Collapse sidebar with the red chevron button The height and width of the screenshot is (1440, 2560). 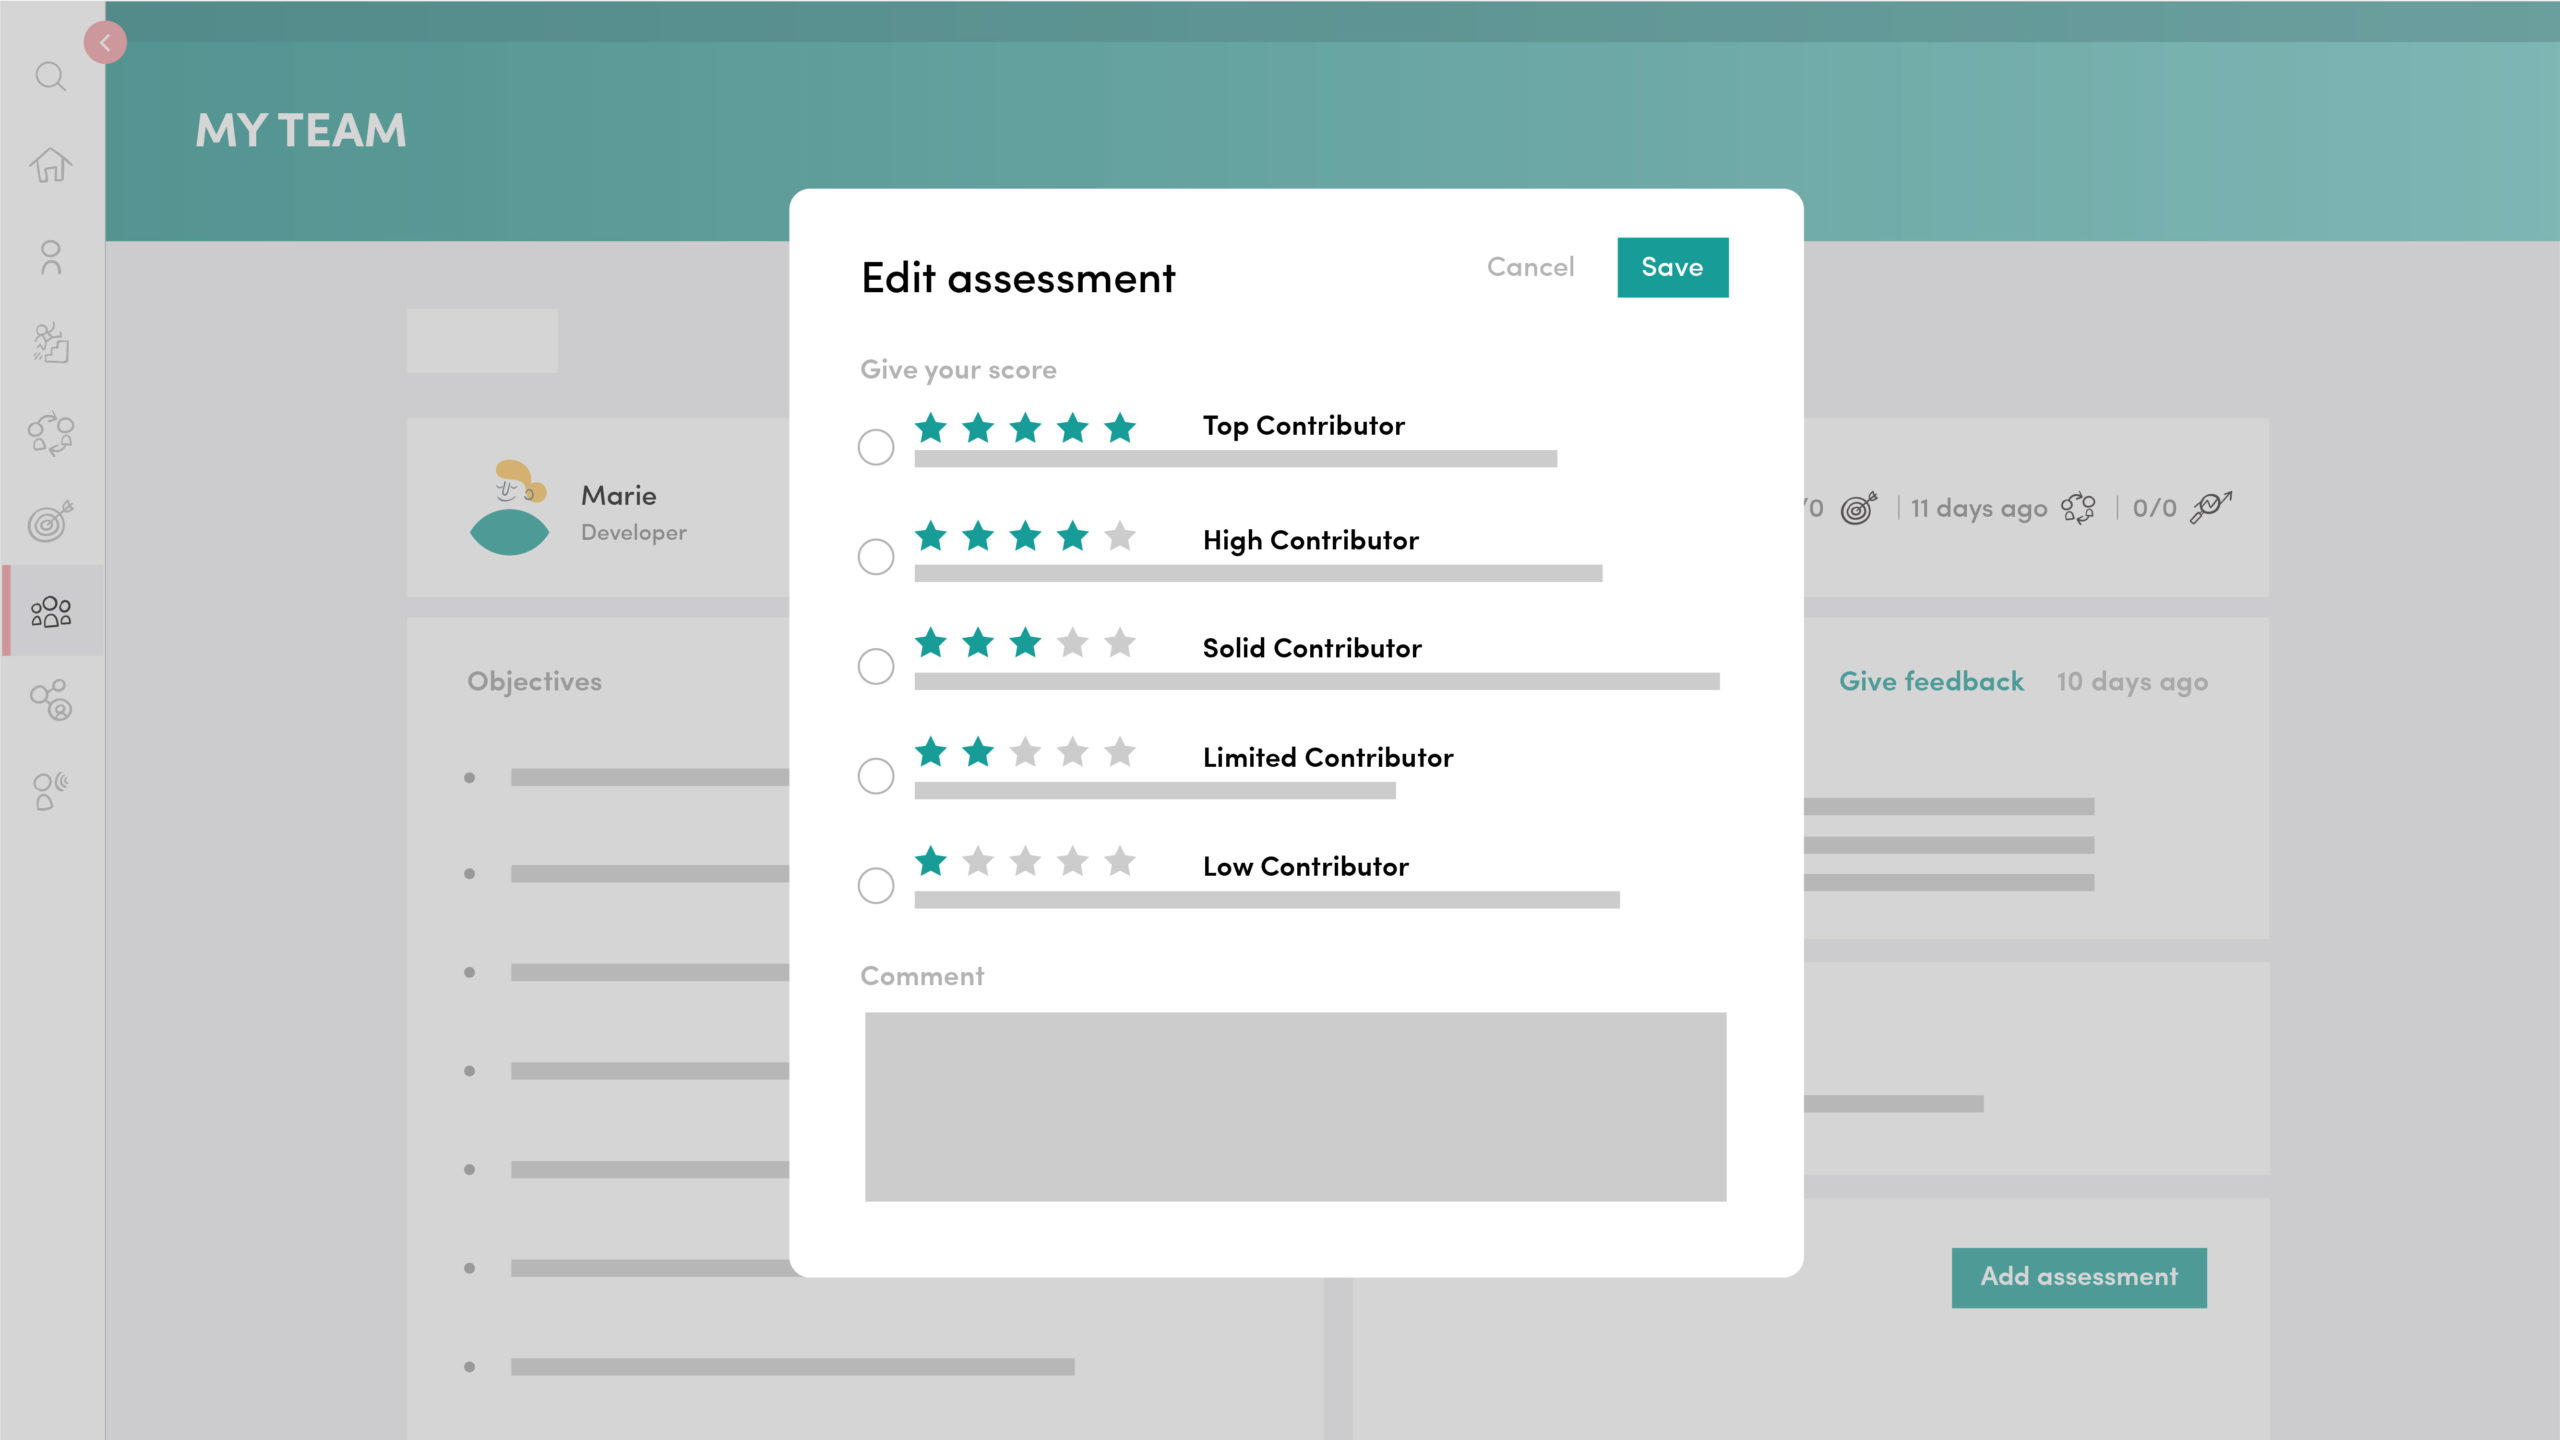[x=105, y=43]
